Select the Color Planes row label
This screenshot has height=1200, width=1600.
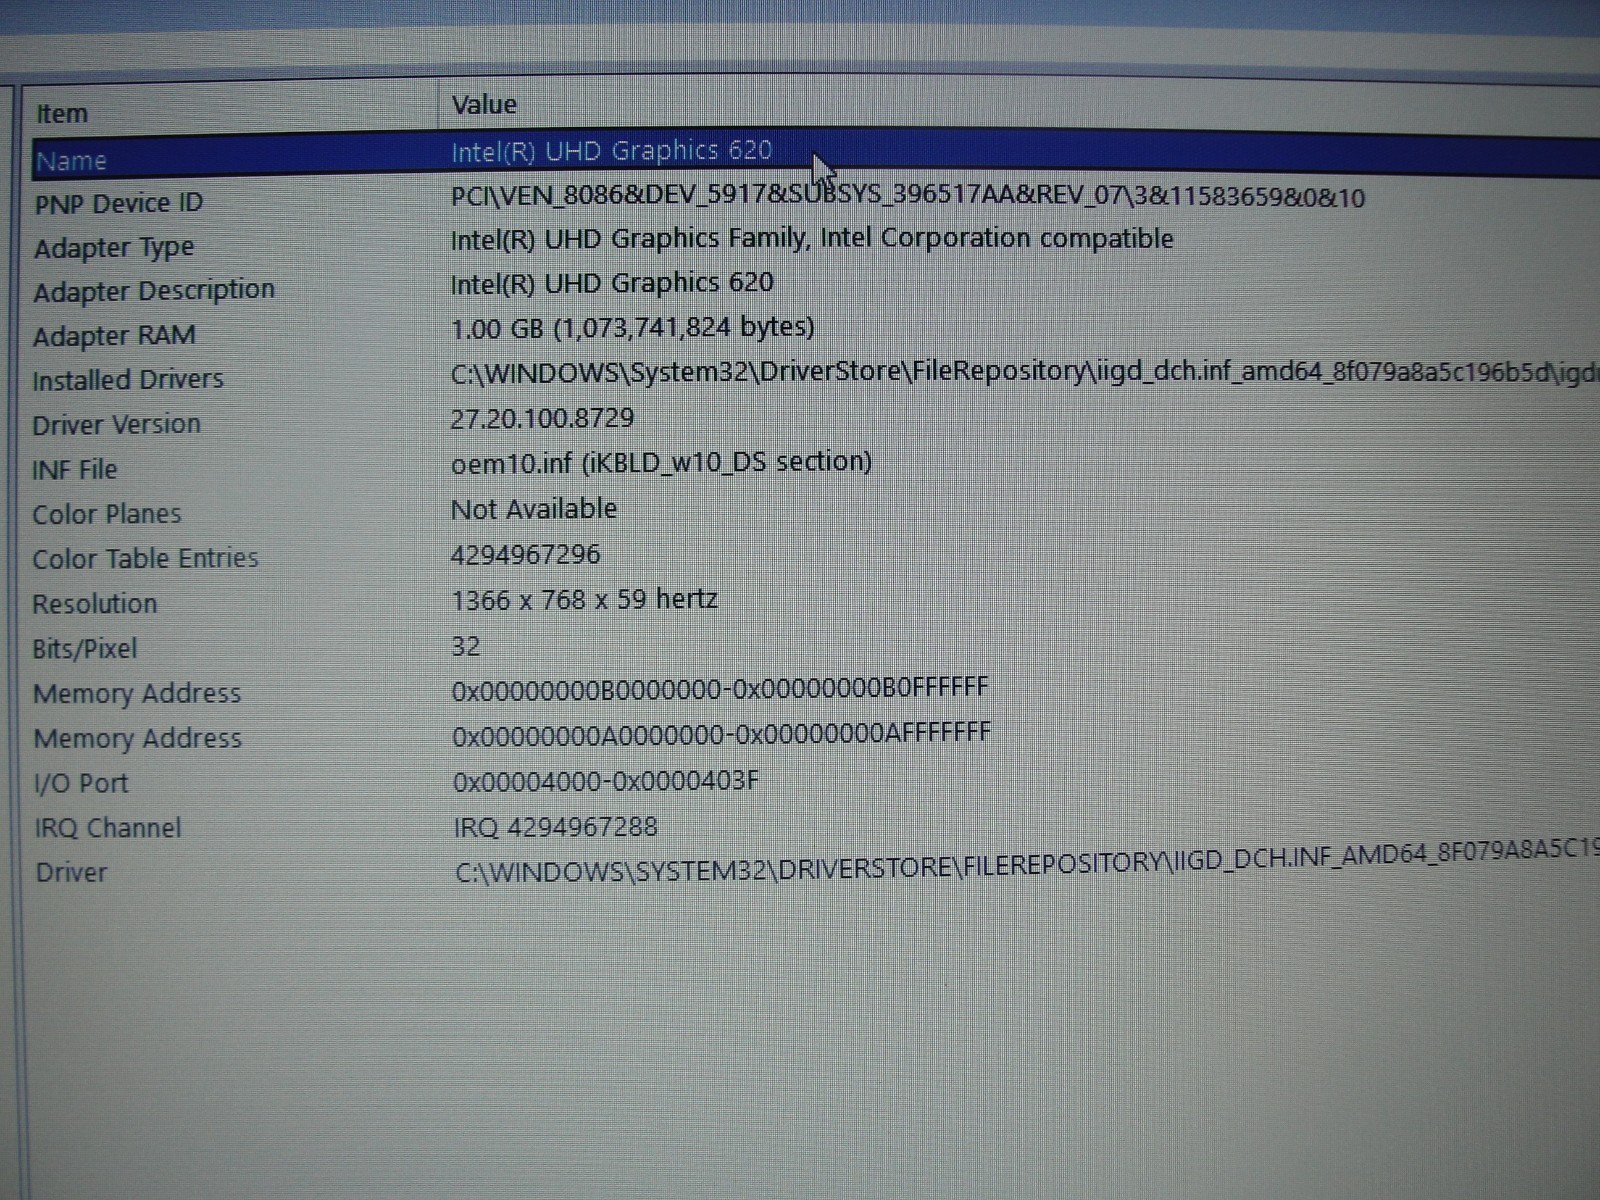[x=107, y=514]
